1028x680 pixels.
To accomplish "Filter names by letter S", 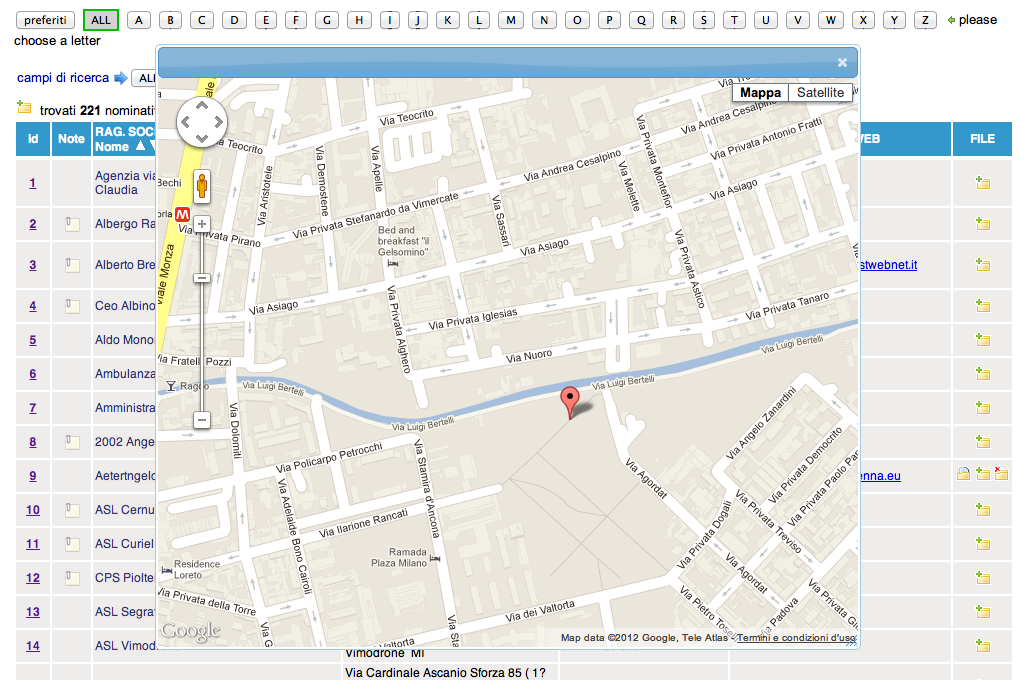I will pos(703,20).
